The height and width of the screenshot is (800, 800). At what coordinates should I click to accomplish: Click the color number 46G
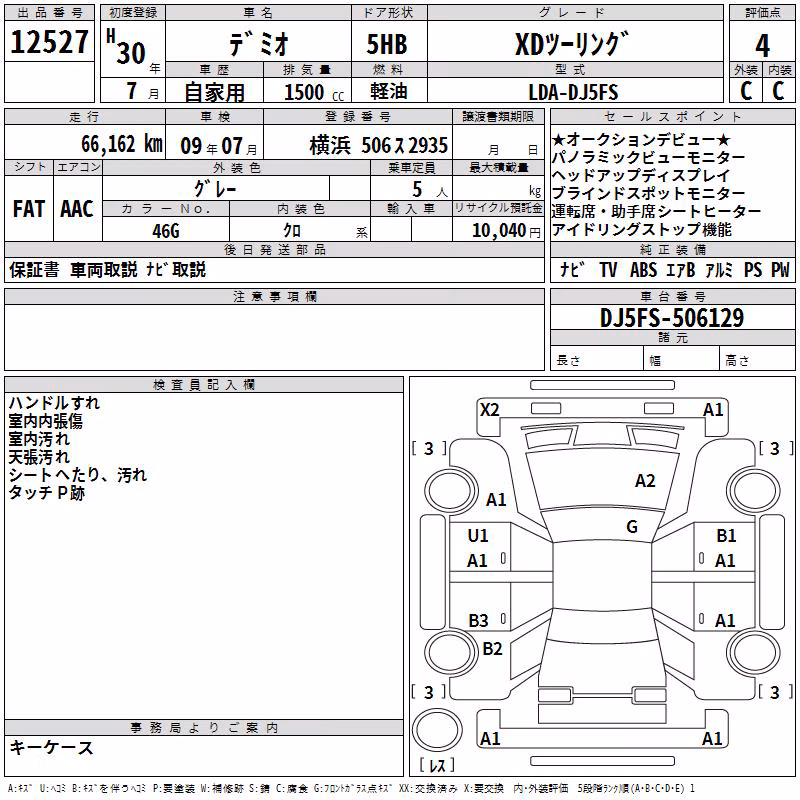[x=166, y=231]
